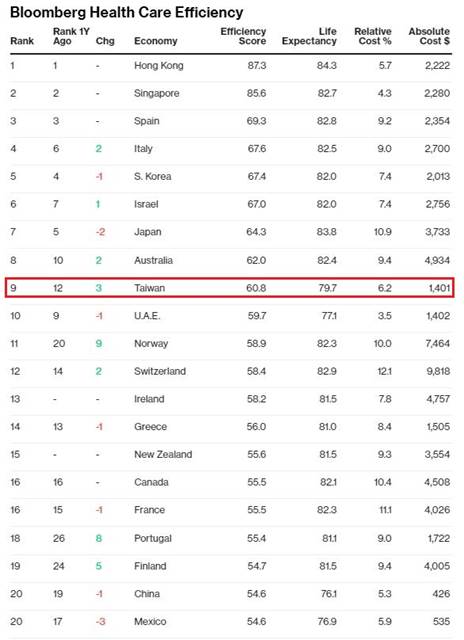
Task: Select Switzerland's absolute cost 9,818
Action: click(438, 371)
